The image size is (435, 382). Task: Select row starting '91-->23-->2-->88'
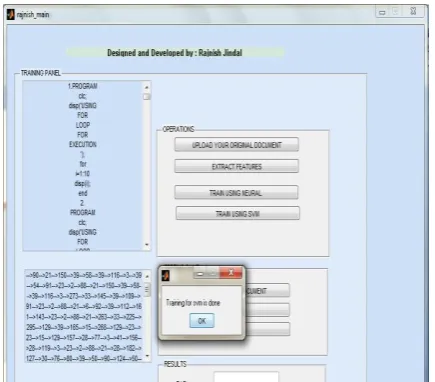84,306
